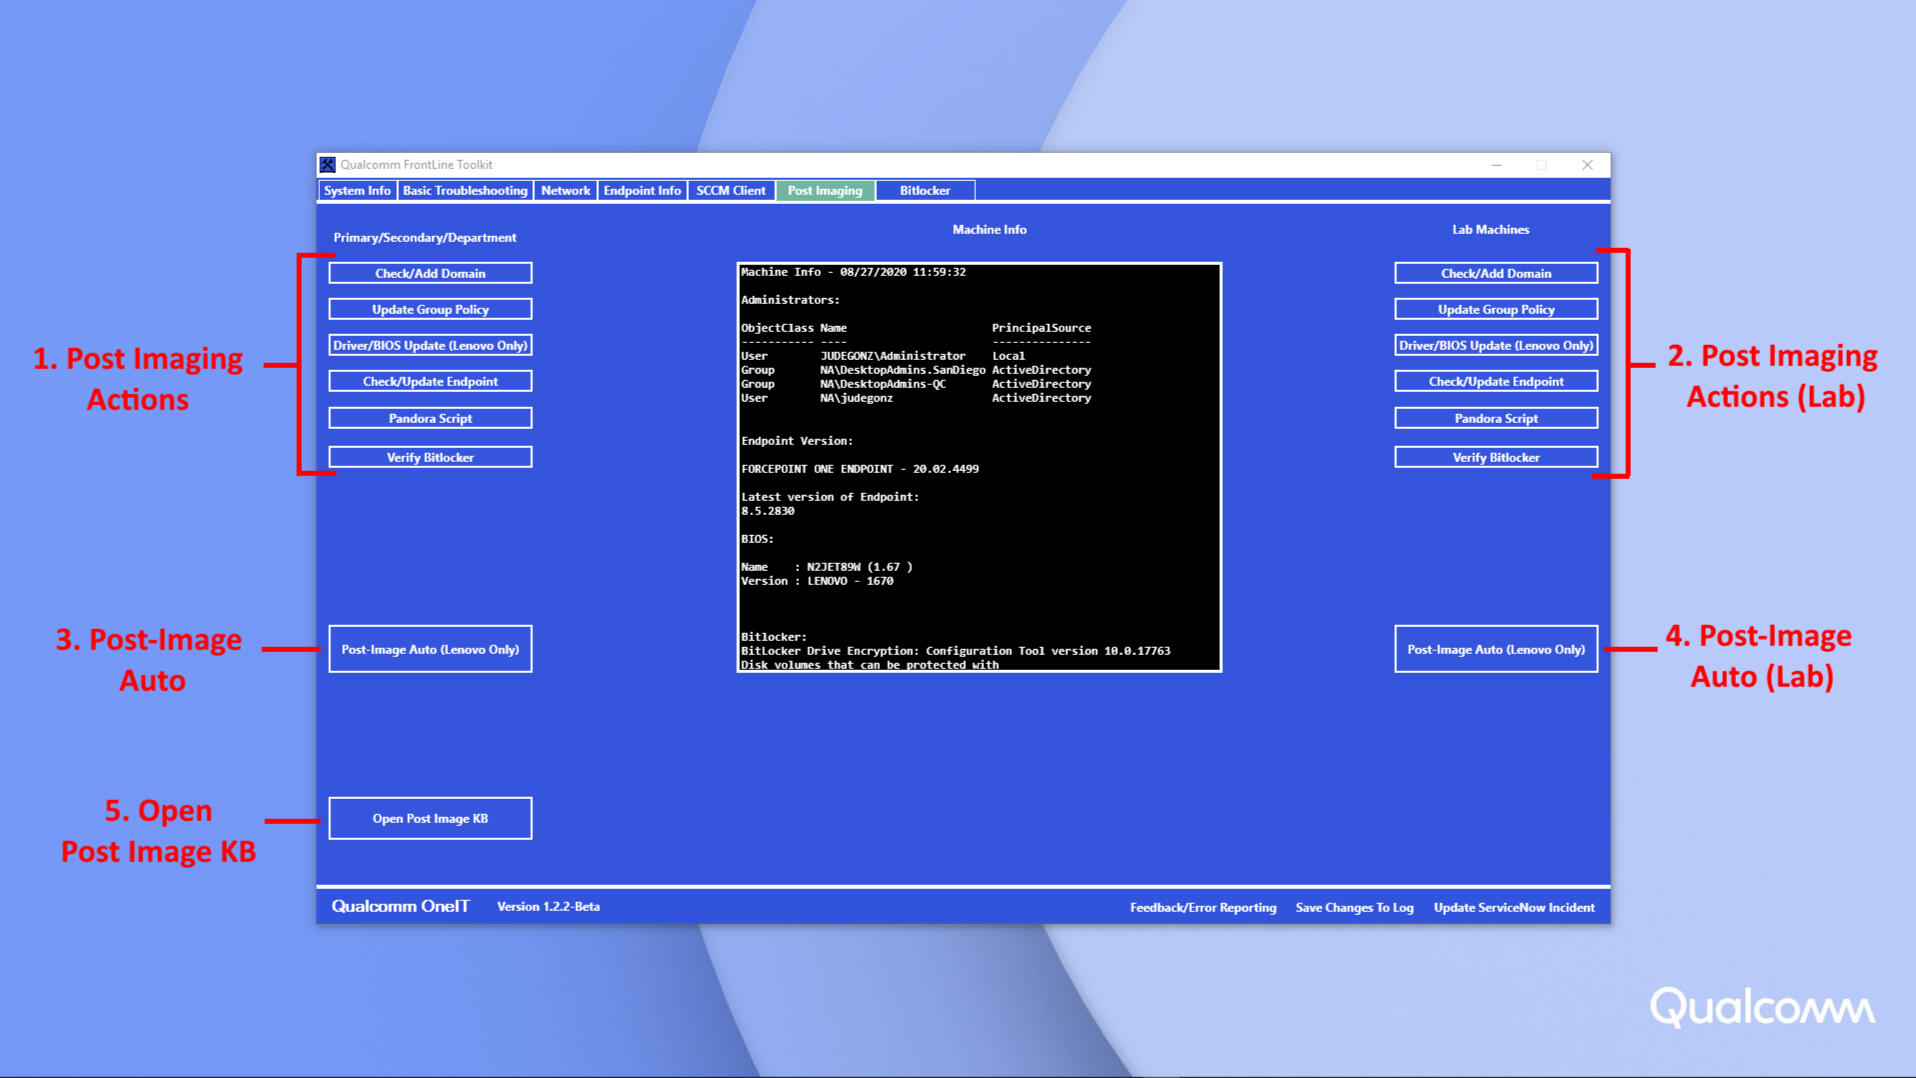Click Check/Add Domain under Primary/Secondary/Department
The width and height of the screenshot is (1916, 1078).
[430, 273]
